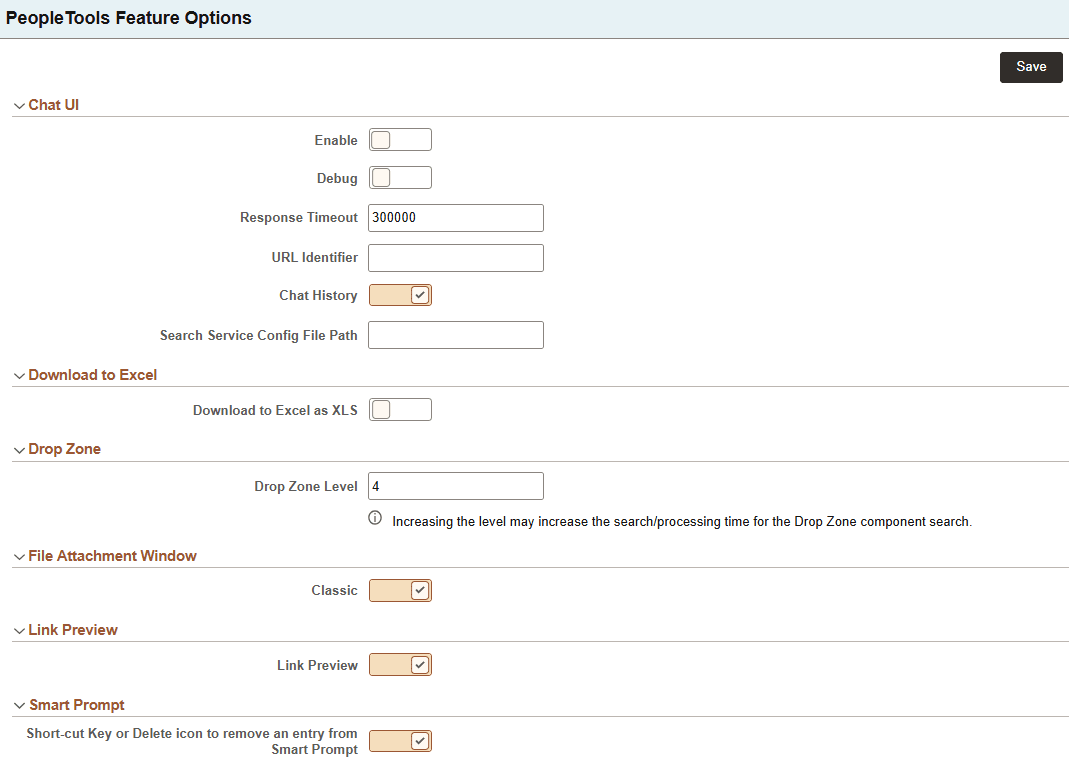Click the info icon beside the Drop Zone note
1069x780 pixels.
375,518
